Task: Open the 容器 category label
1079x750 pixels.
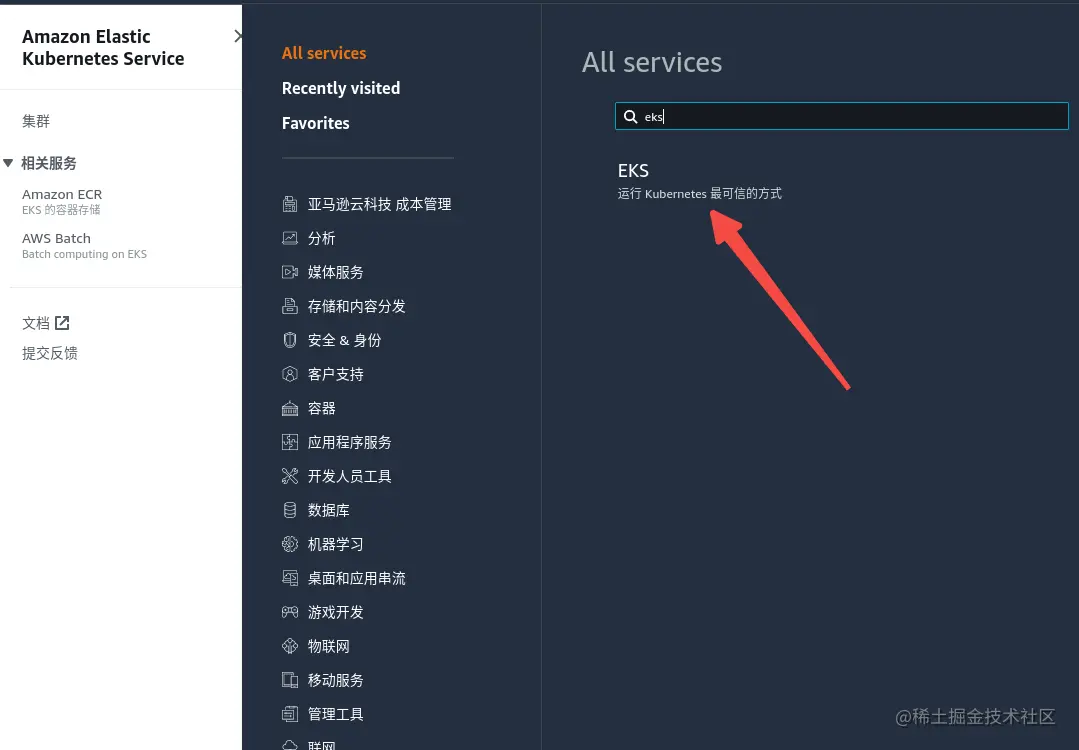Action: click(x=321, y=408)
